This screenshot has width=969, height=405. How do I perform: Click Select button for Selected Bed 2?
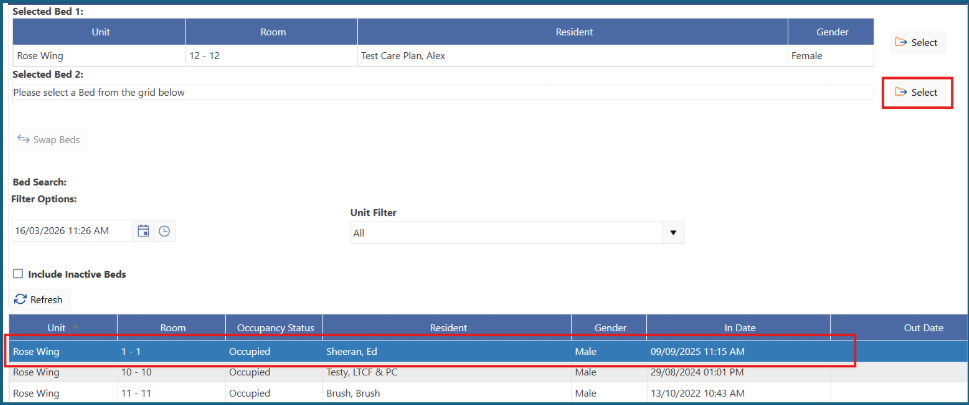(x=917, y=92)
